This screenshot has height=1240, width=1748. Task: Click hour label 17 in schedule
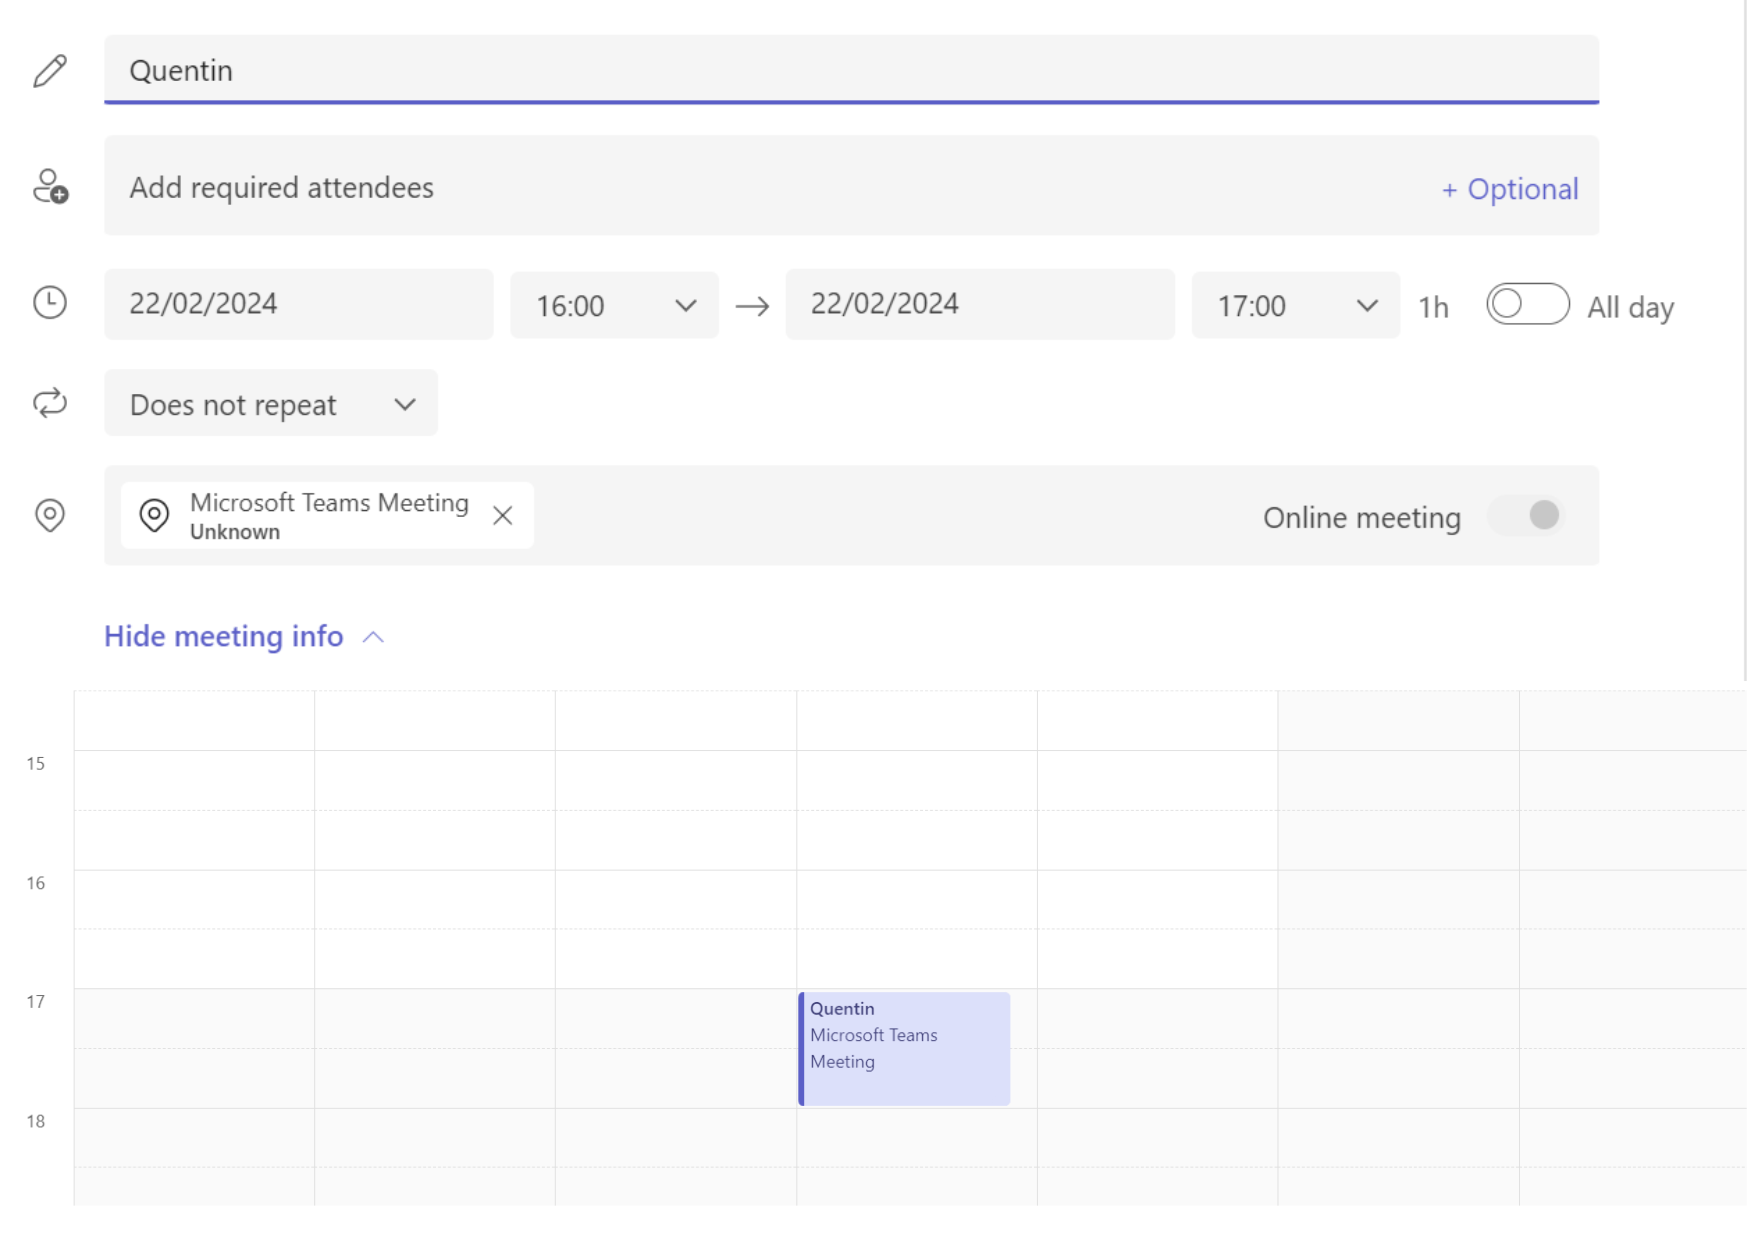[x=36, y=1002]
